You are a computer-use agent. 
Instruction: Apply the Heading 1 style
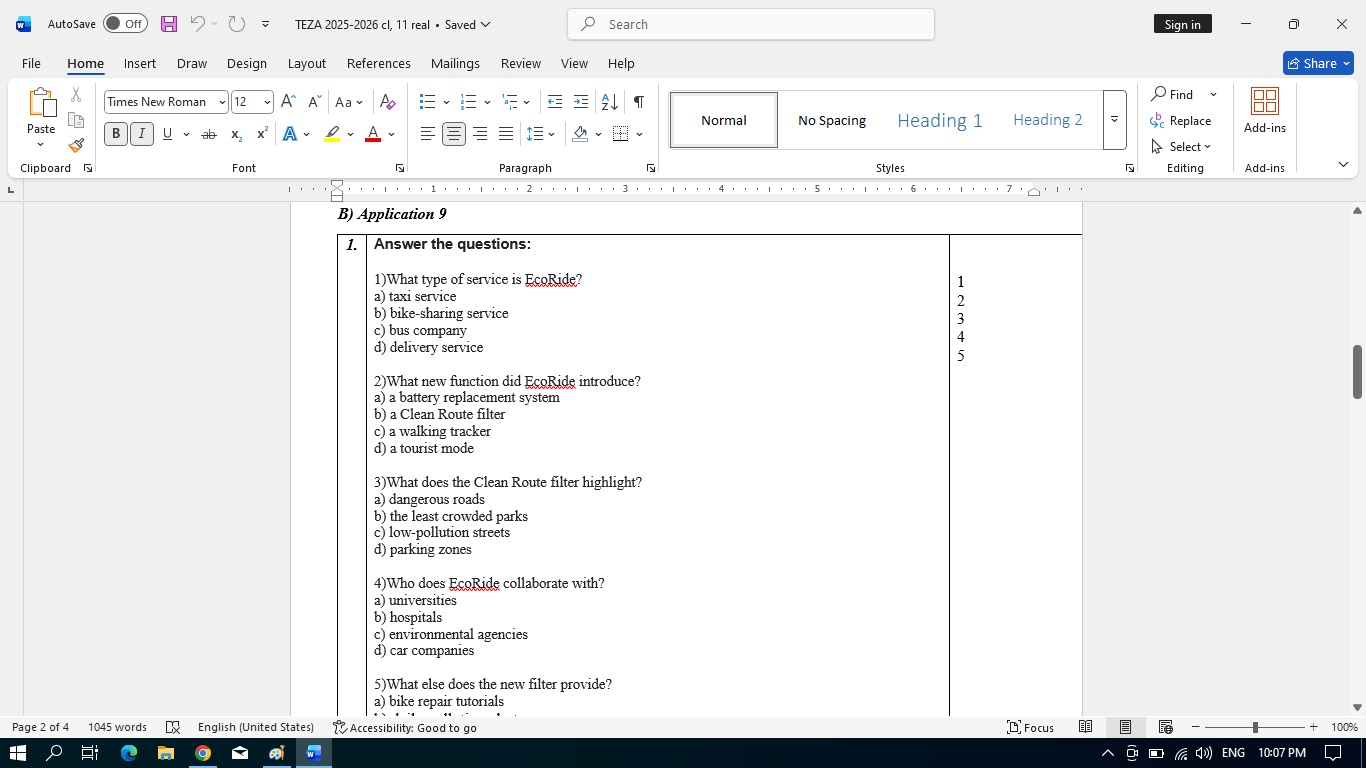(x=939, y=120)
